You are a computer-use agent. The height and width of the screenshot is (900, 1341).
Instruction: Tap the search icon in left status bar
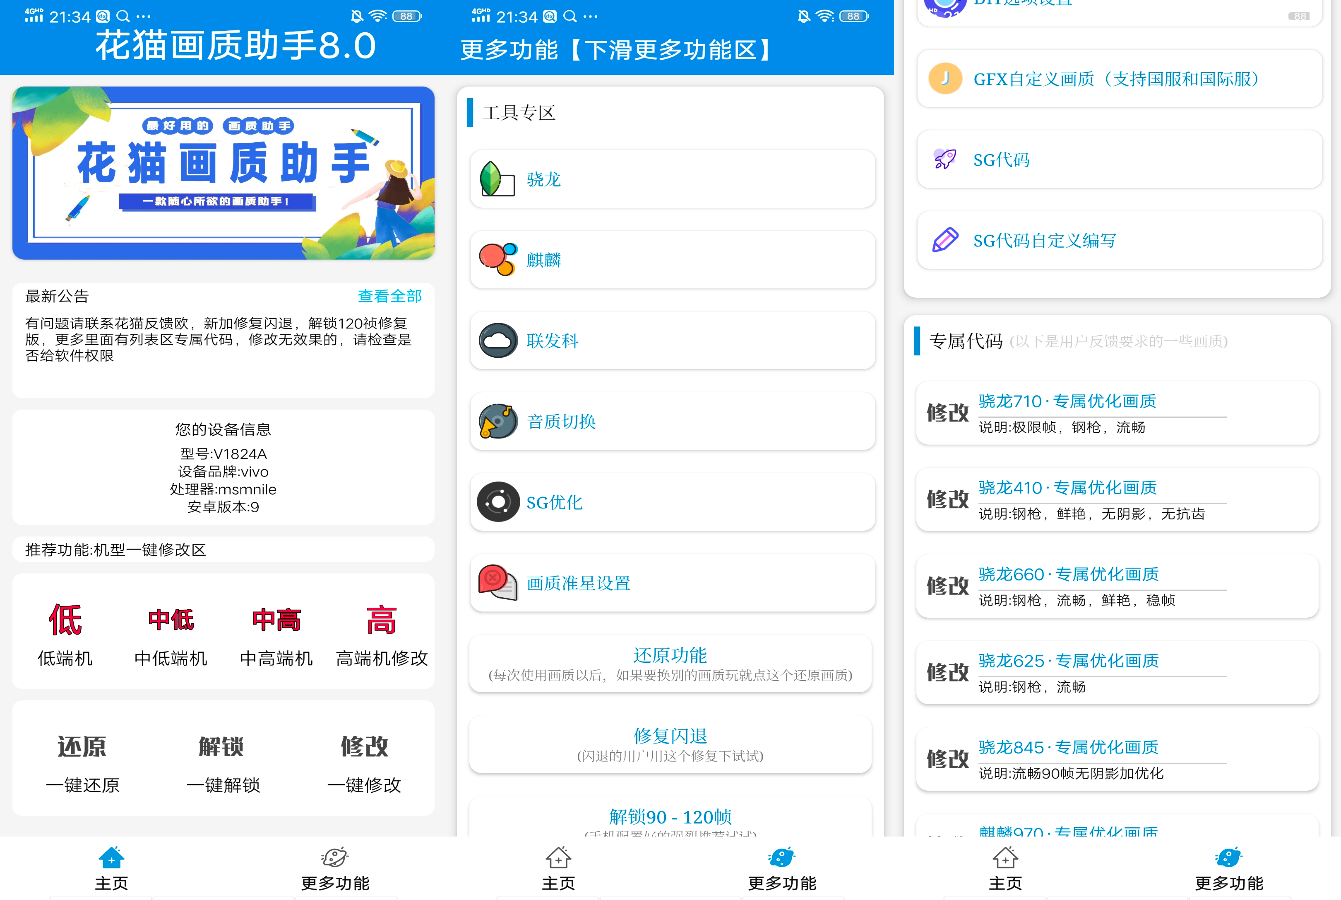pyautogui.click(x=123, y=16)
